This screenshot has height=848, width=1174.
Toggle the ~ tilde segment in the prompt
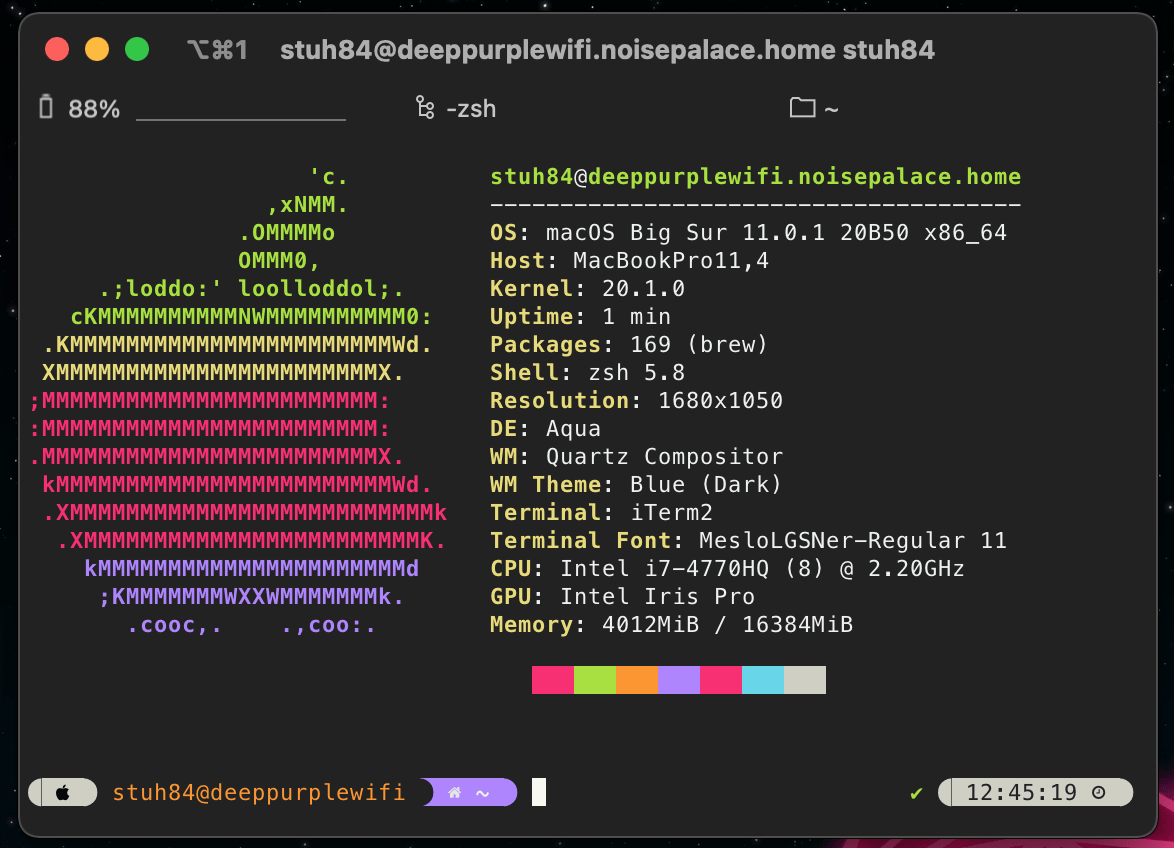tap(484, 792)
